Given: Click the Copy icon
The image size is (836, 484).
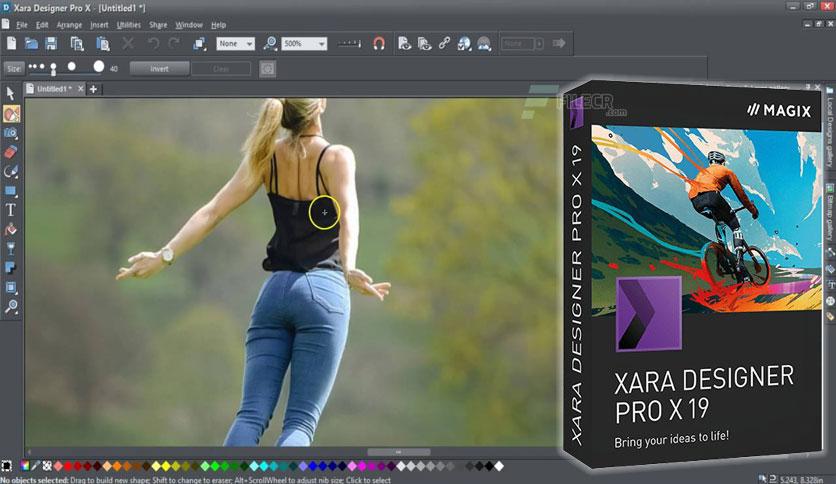Looking at the screenshot, I should 77,44.
